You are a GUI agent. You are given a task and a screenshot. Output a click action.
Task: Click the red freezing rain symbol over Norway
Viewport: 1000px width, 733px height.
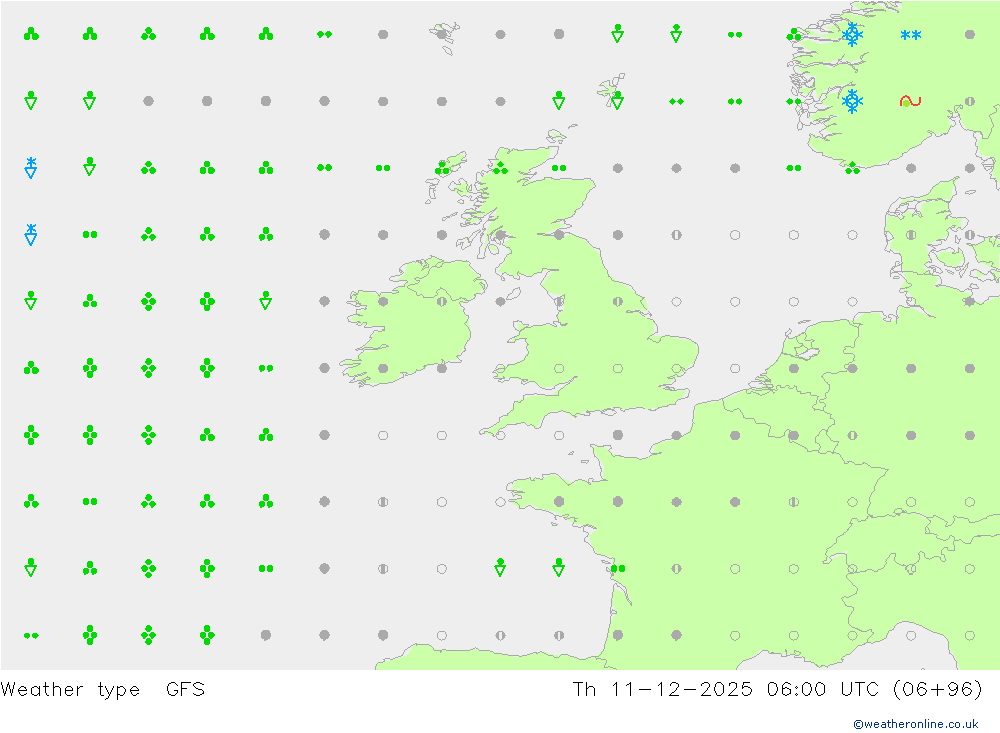(x=910, y=101)
